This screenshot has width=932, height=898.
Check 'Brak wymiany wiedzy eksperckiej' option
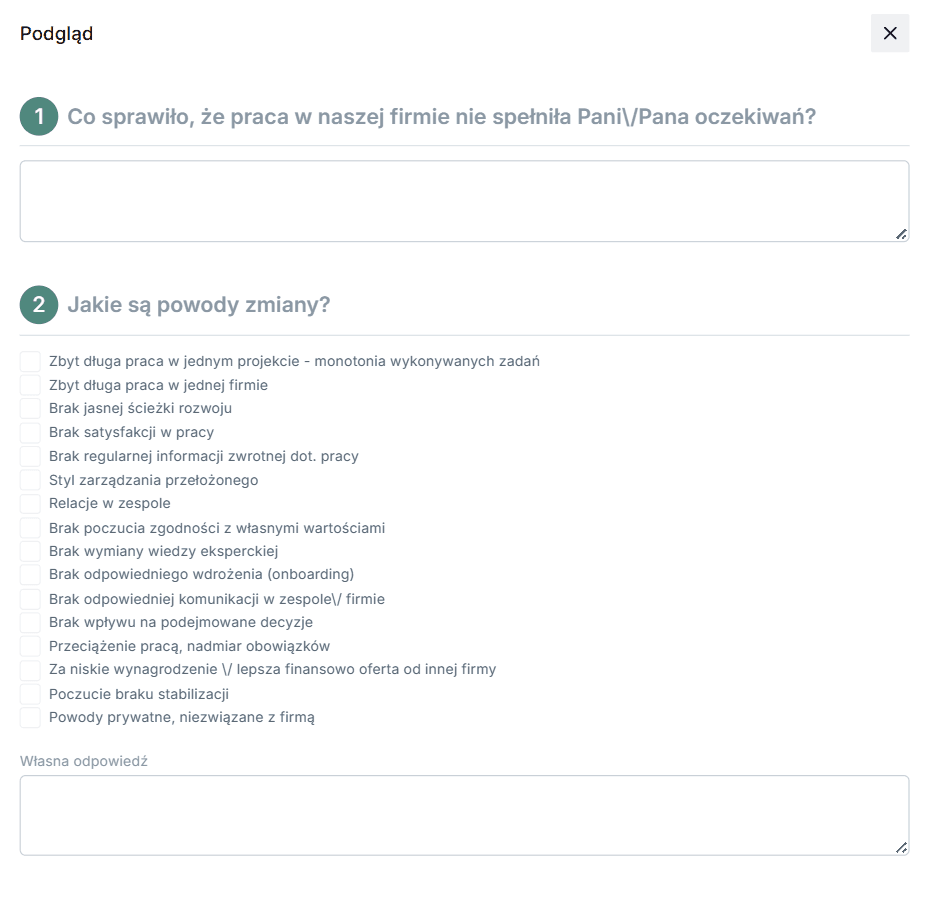[x=31, y=551]
